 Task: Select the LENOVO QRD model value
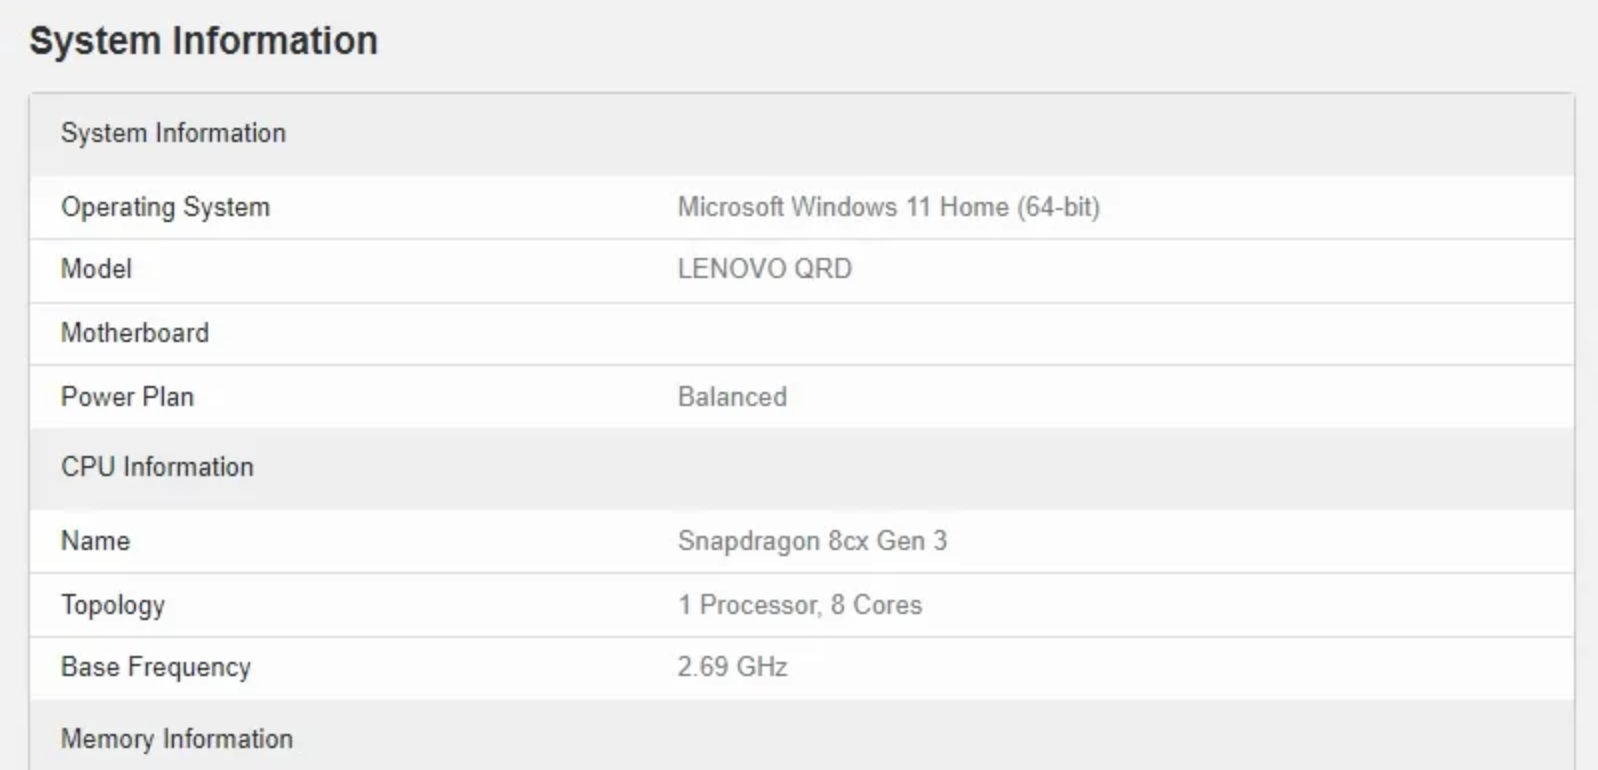[764, 269]
